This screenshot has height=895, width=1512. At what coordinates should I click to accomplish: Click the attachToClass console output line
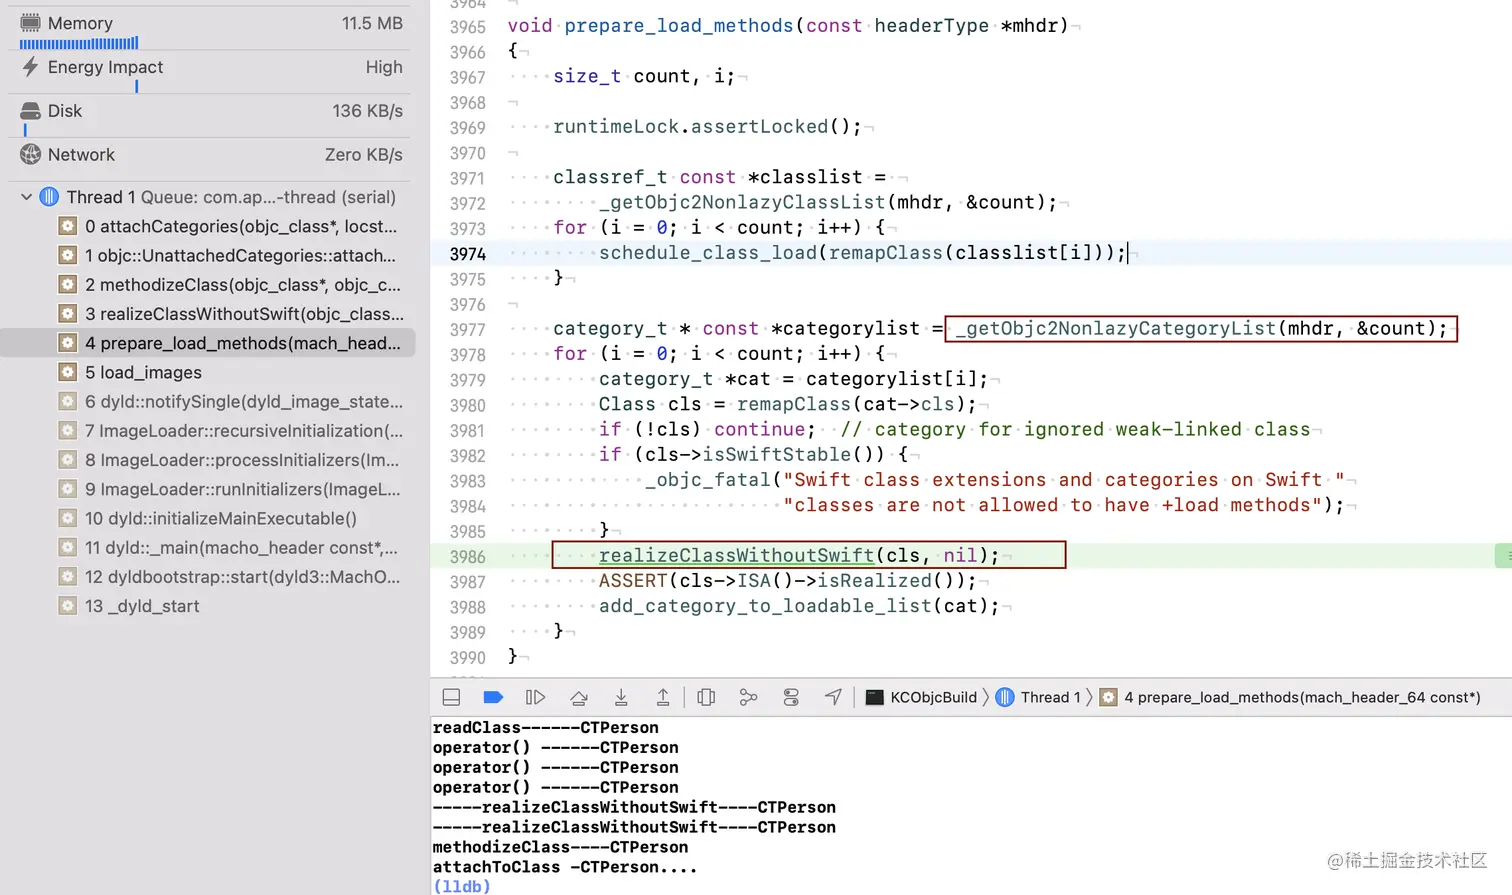point(565,867)
